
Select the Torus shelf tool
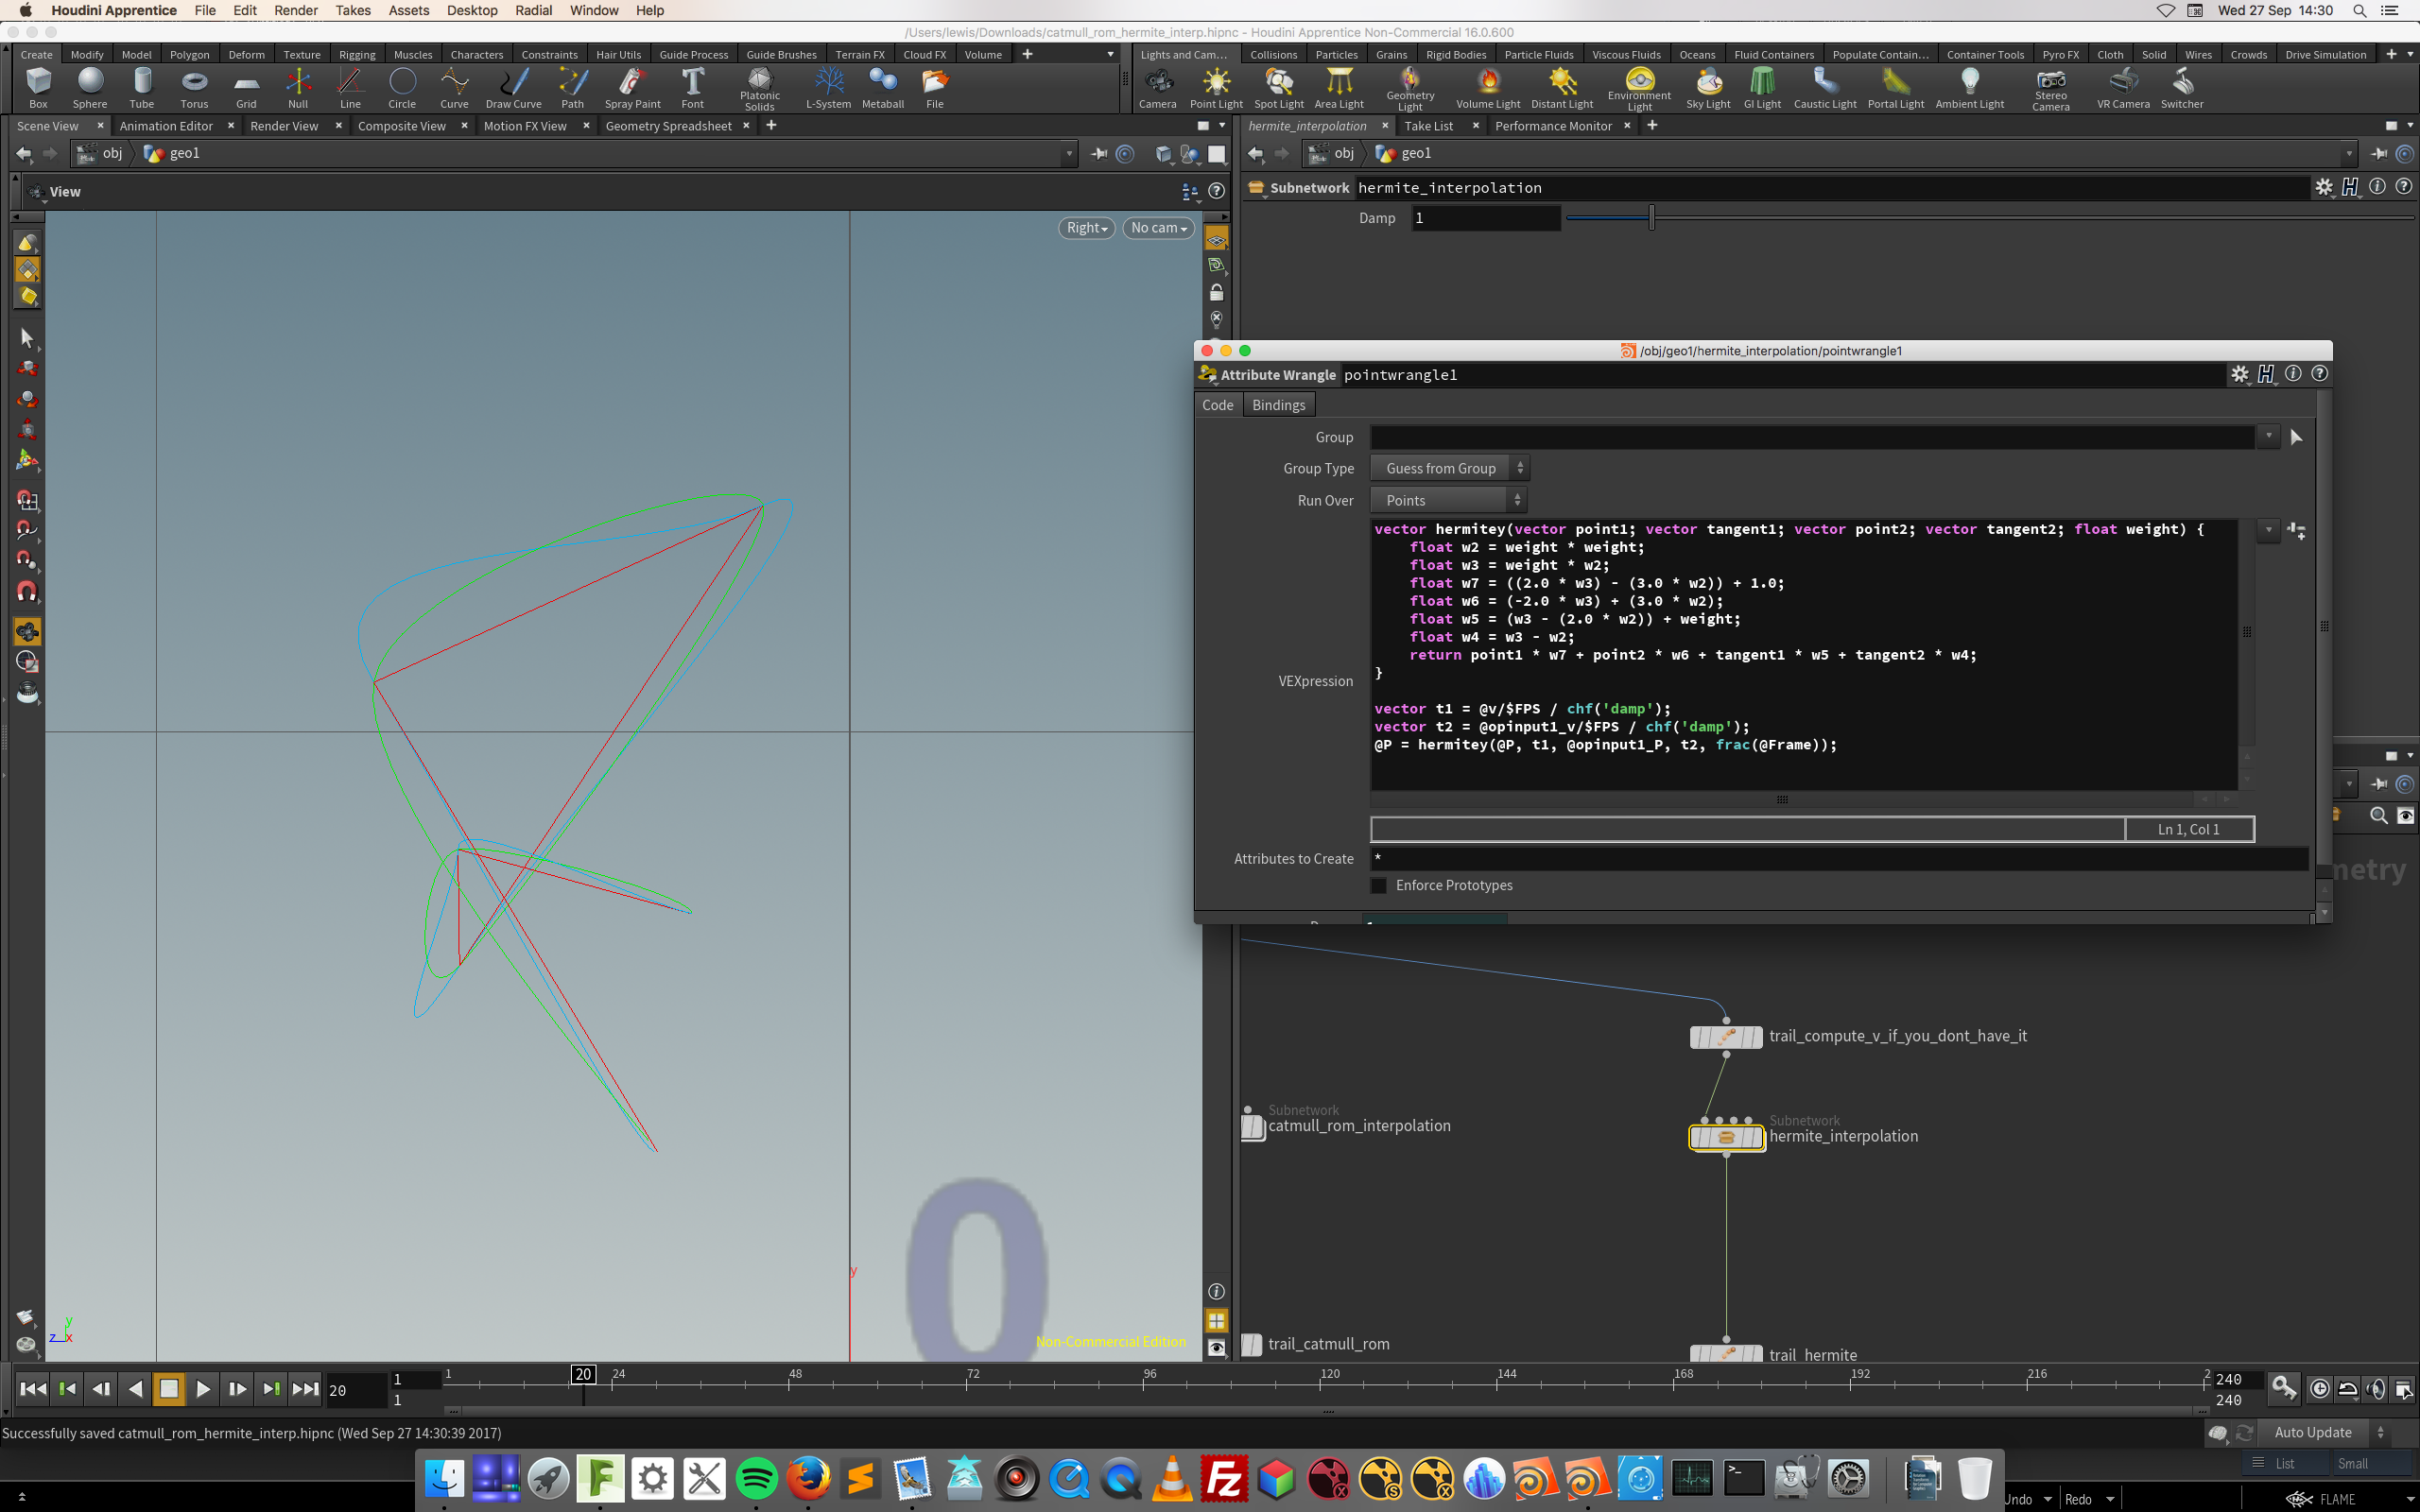point(194,87)
